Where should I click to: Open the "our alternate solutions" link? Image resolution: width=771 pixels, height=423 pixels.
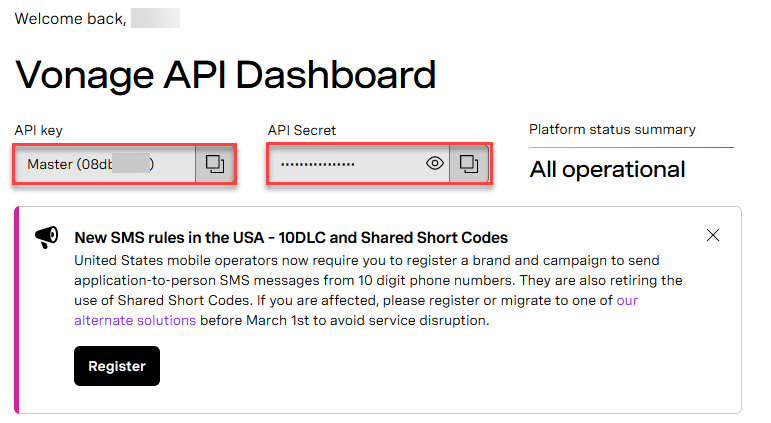coord(134,320)
